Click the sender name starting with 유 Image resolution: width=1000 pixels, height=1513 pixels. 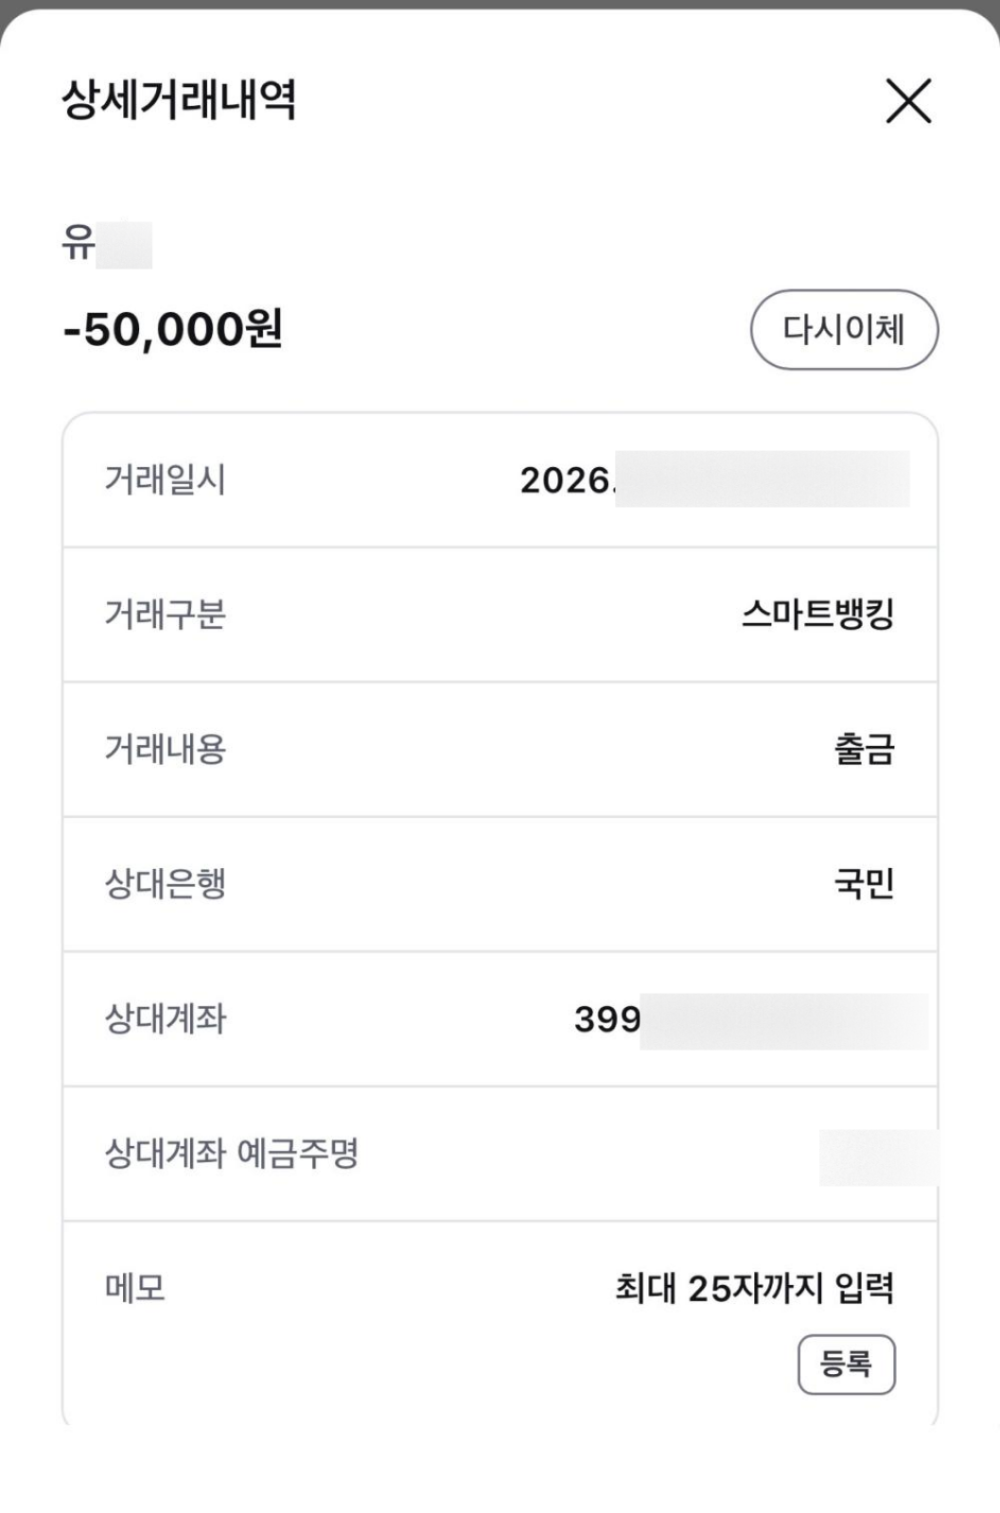pyautogui.click(x=106, y=244)
